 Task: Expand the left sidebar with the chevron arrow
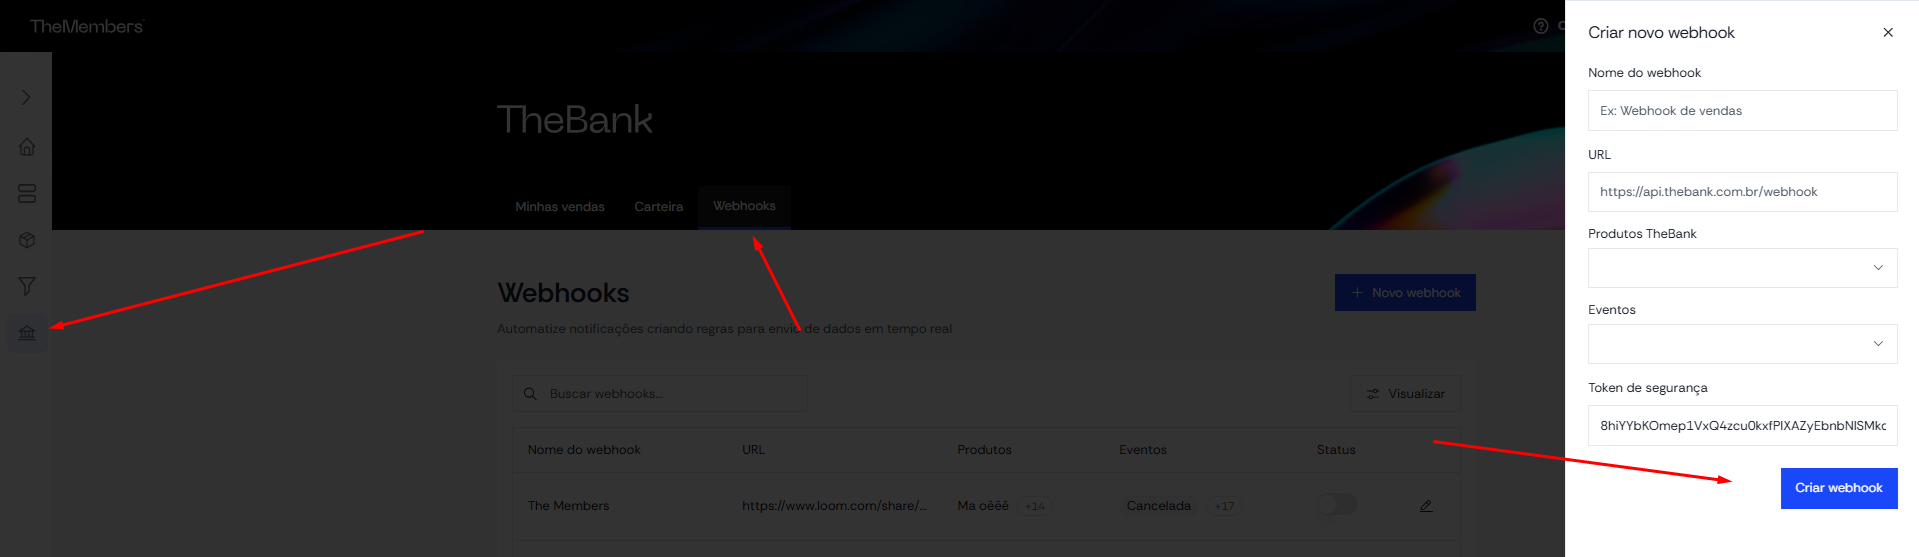26,97
